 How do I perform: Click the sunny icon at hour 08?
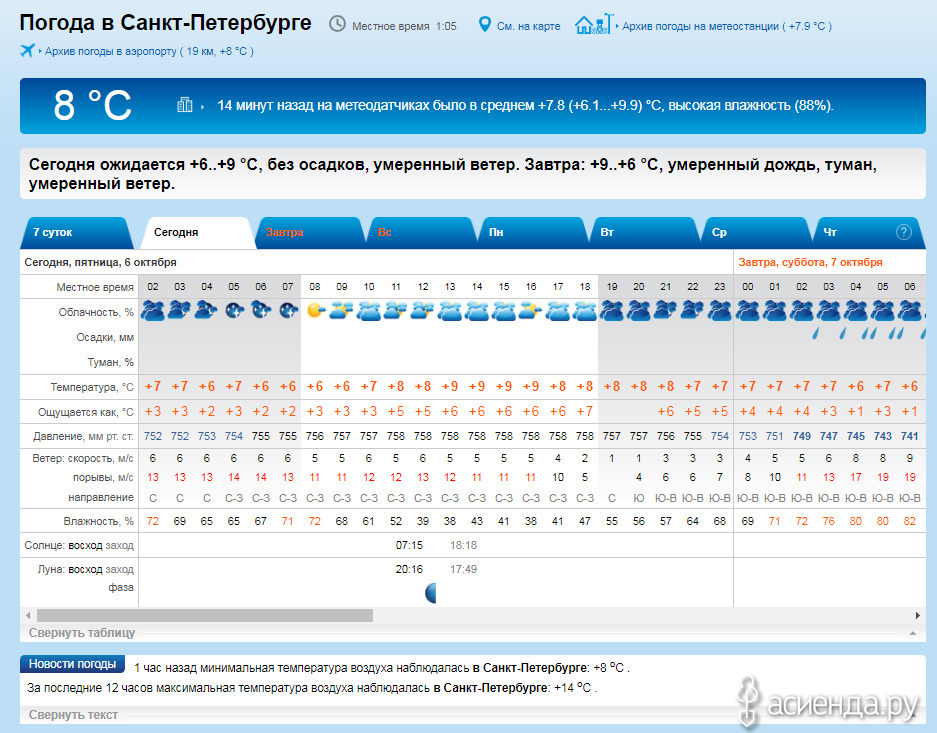click(315, 311)
